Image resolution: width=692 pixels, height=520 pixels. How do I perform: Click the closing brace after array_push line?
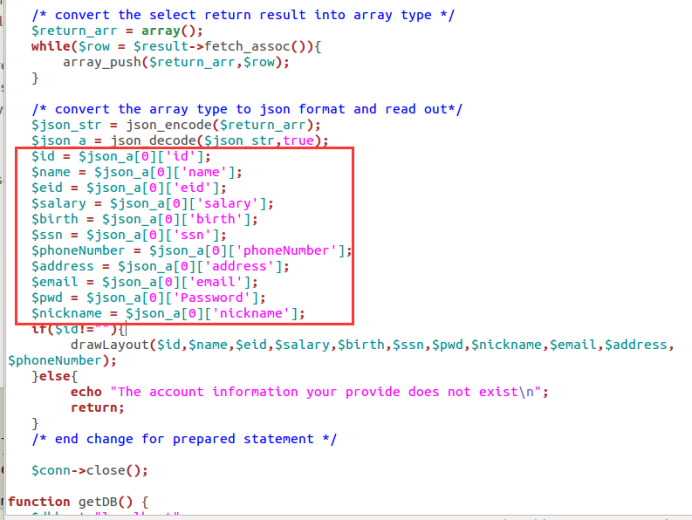click(x=35, y=78)
